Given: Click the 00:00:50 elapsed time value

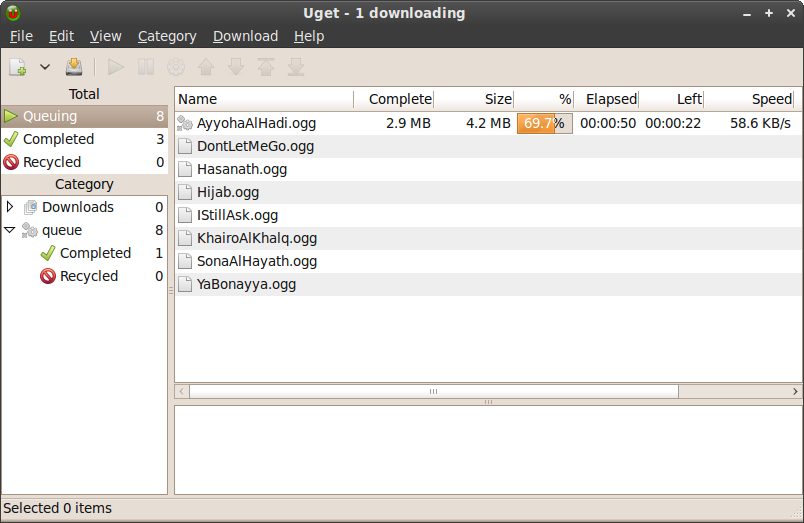Looking at the screenshot, I should coord(608,124).
